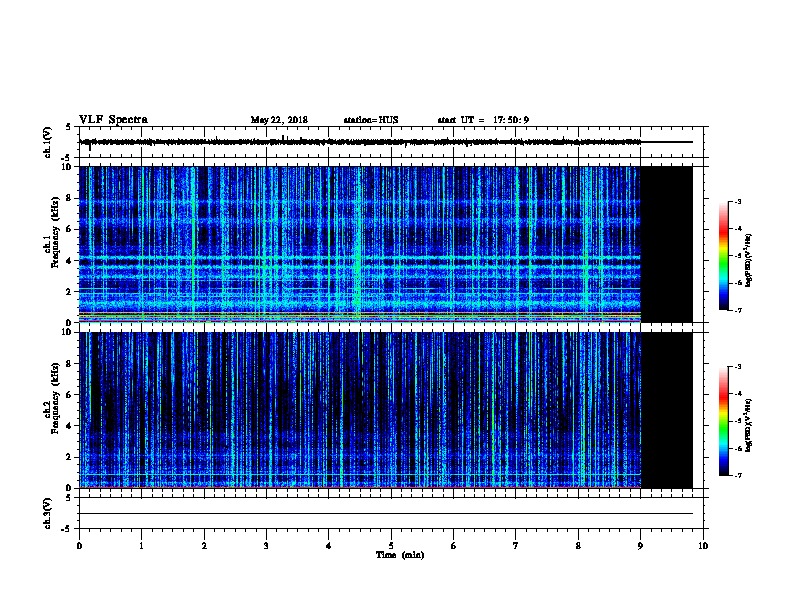Click the black no-data block in ch.1 spectrogram
Image resolution: width=792 pixels, height=612 pixels.
tap(667, 244)
